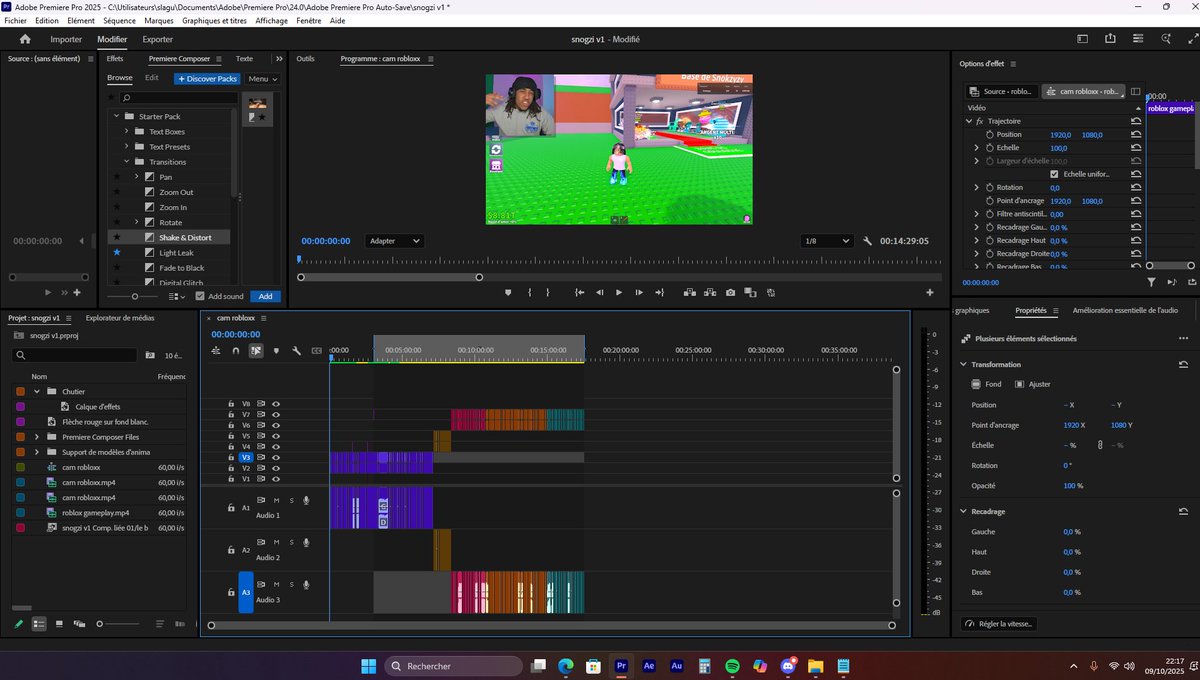
Task: Expand the Pan transitions group
Action: coord(137,177)
